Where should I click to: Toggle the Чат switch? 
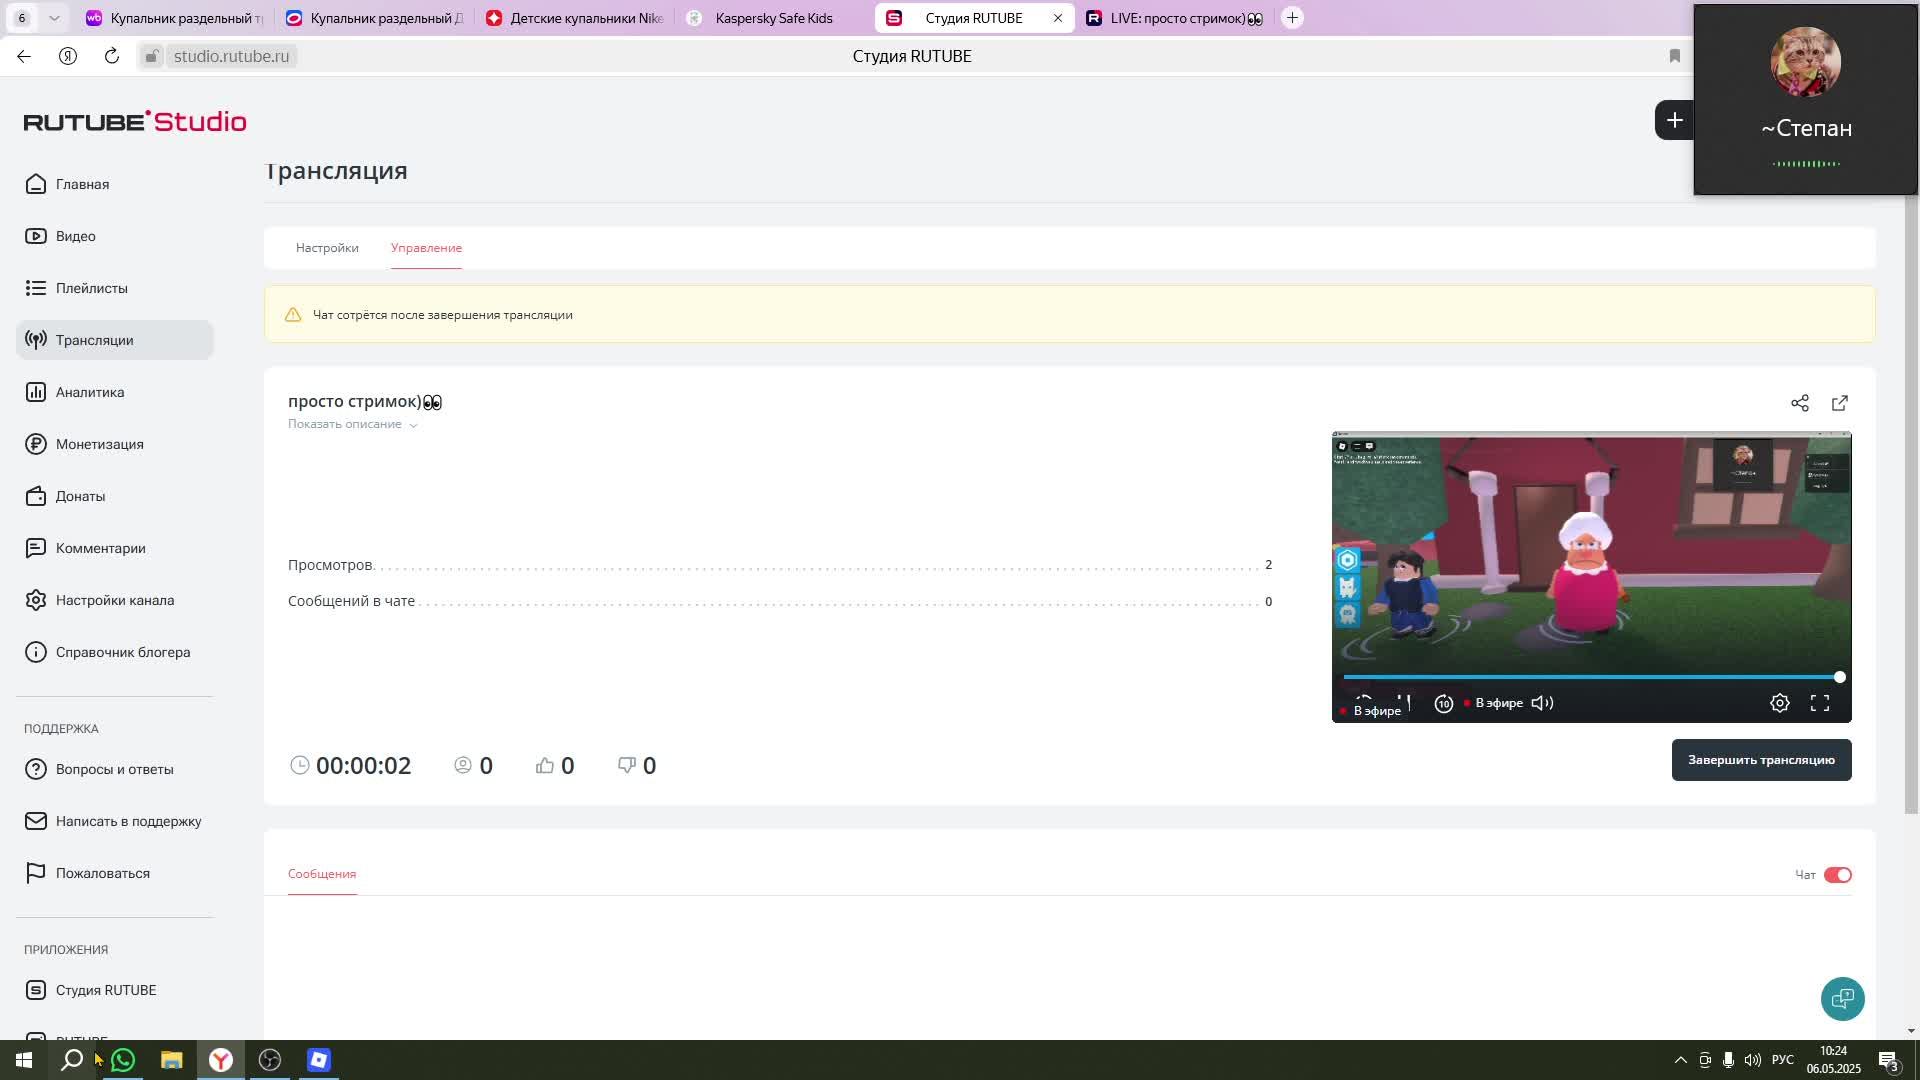tap(1838, 875)
